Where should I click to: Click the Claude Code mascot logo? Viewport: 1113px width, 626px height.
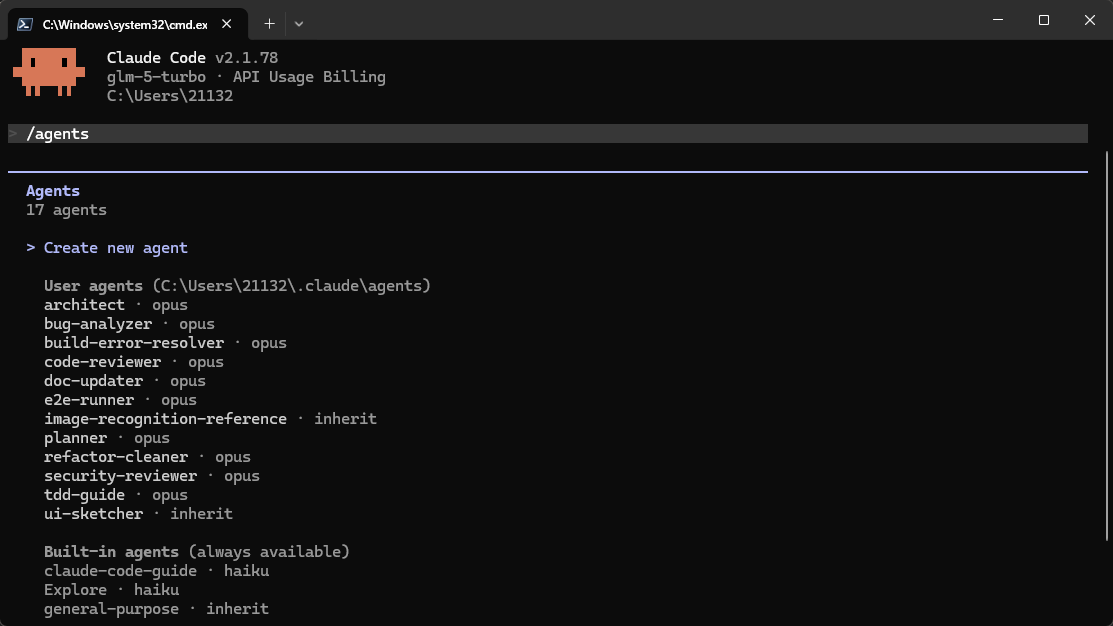(x=49, y=72)
